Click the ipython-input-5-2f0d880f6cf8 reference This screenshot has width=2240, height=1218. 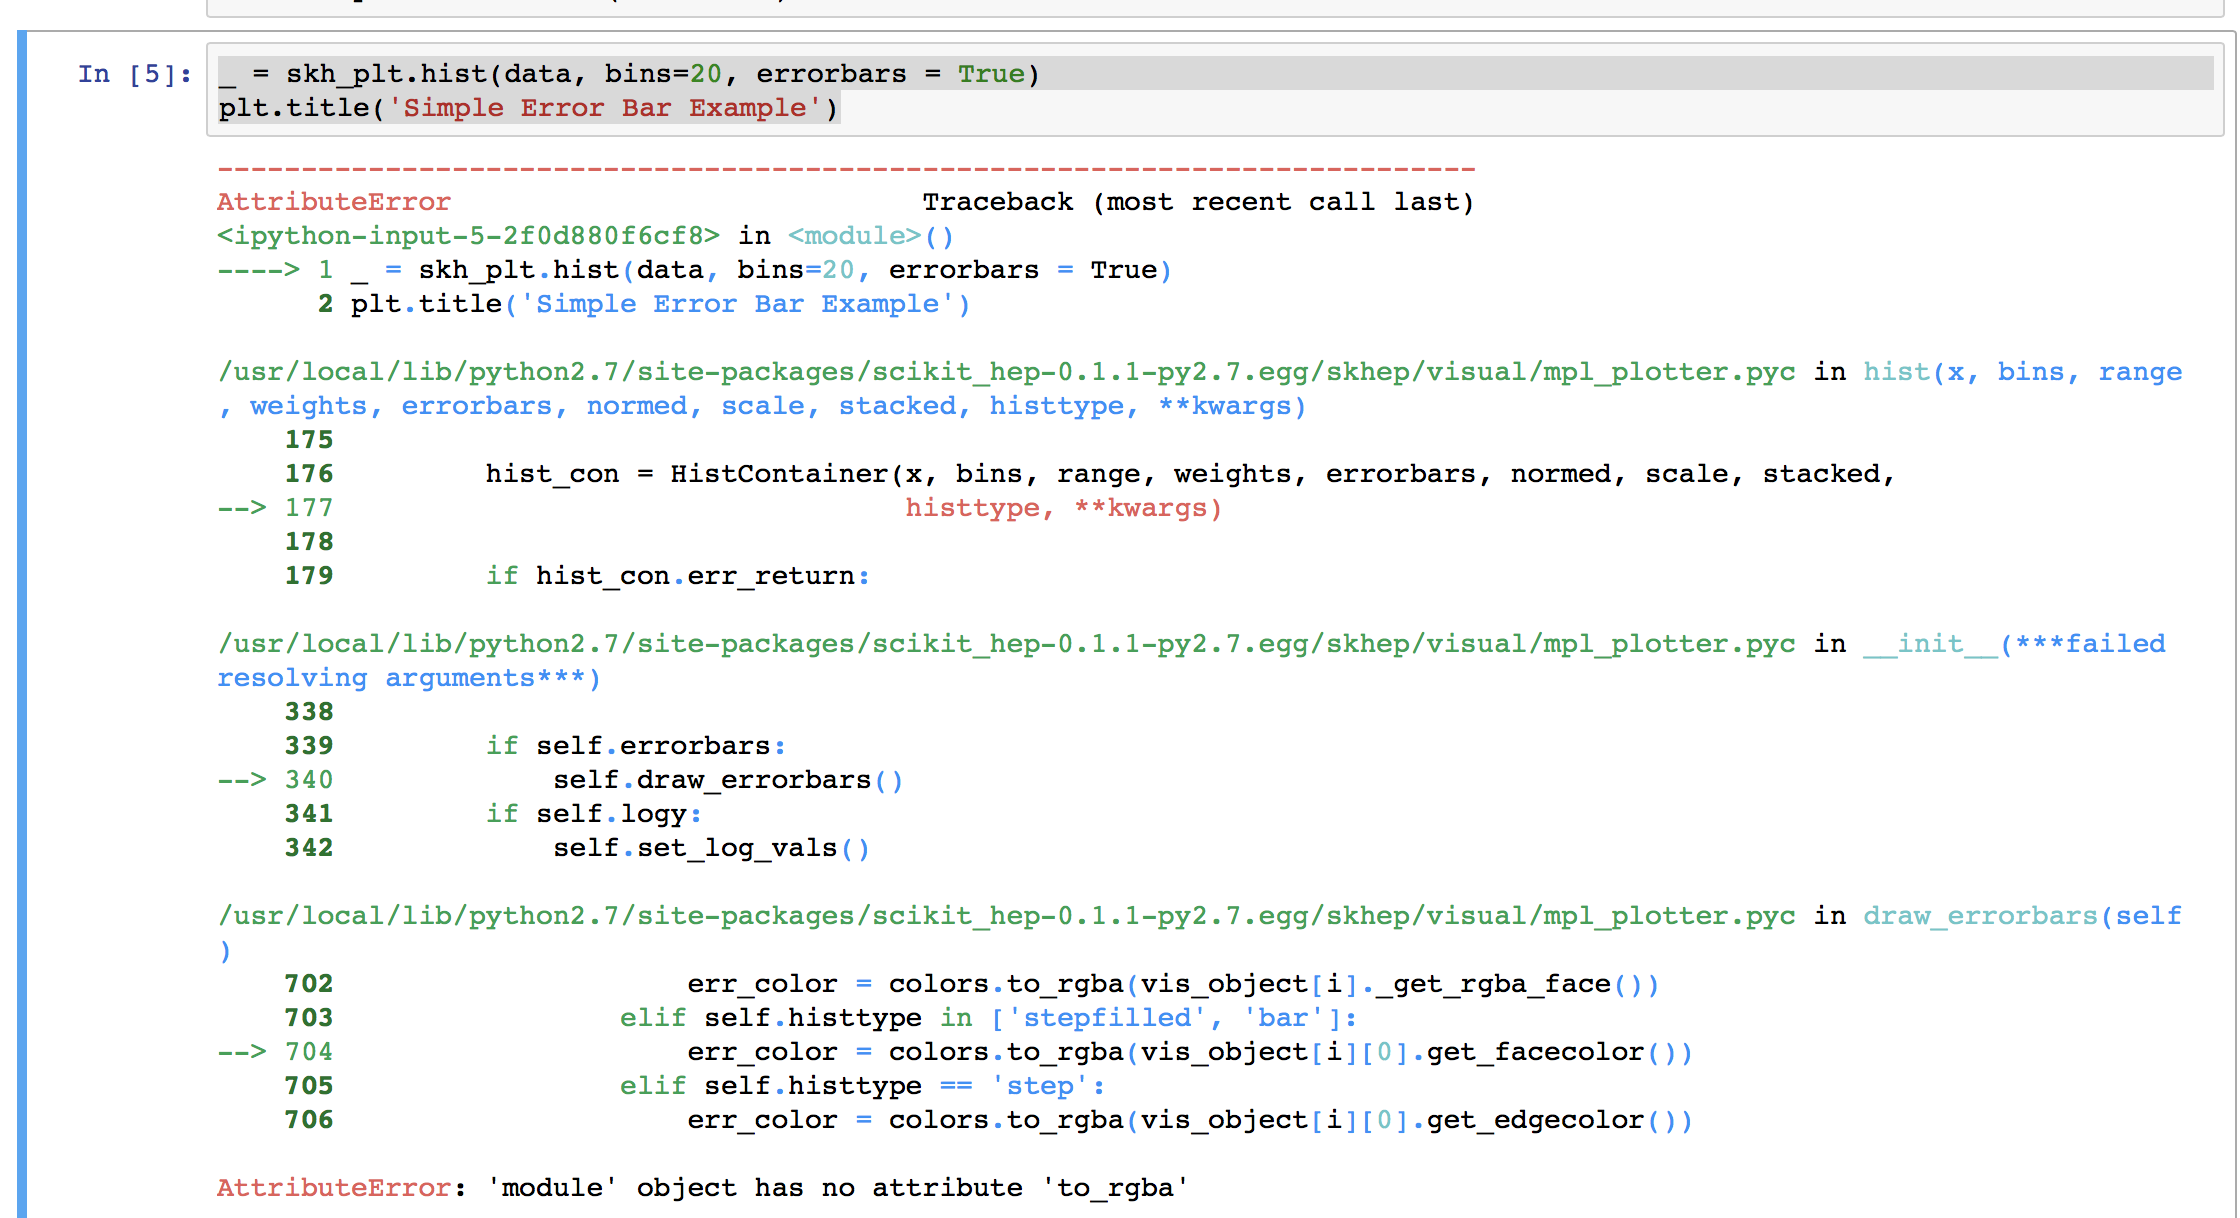(468, 236)
